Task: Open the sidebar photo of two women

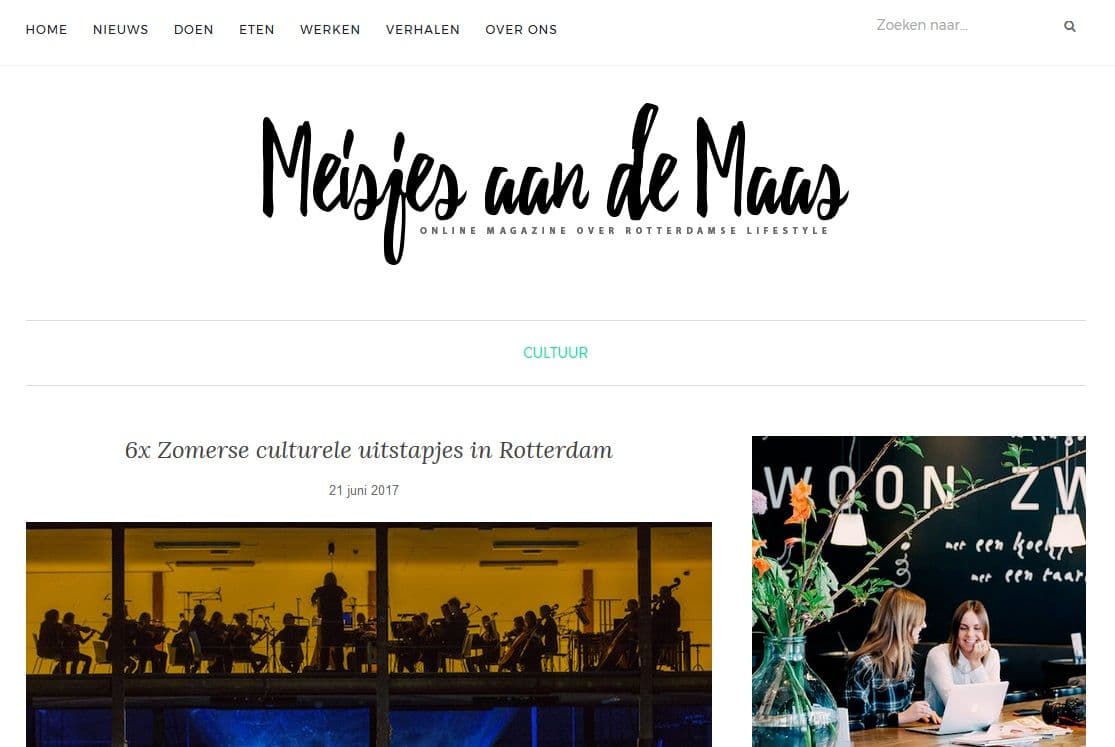Action: pyautogui.click(x=919, y=591)
